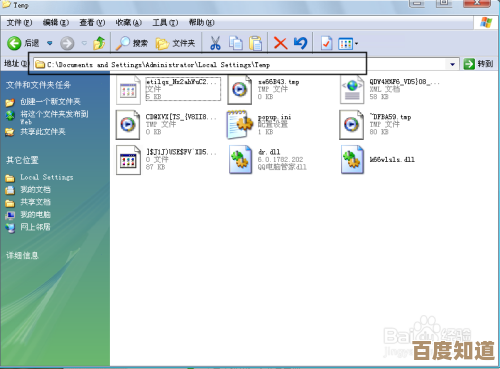Open 我的文档 in Other Places
The image size is (500, 369).
pyautogui.click(x=35, y=190)
